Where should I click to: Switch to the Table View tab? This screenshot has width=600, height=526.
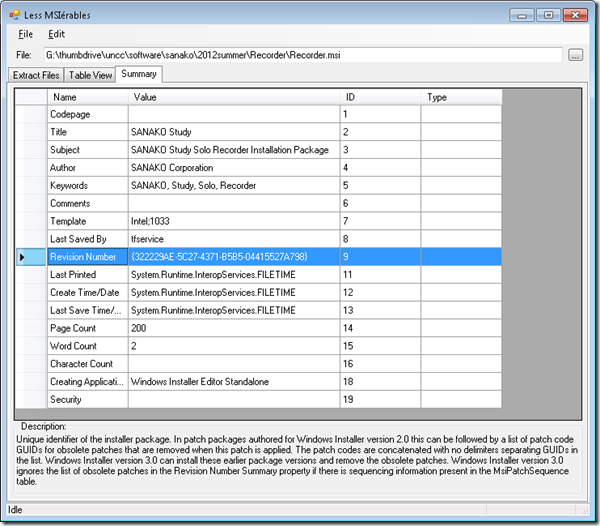click(90, 75)
